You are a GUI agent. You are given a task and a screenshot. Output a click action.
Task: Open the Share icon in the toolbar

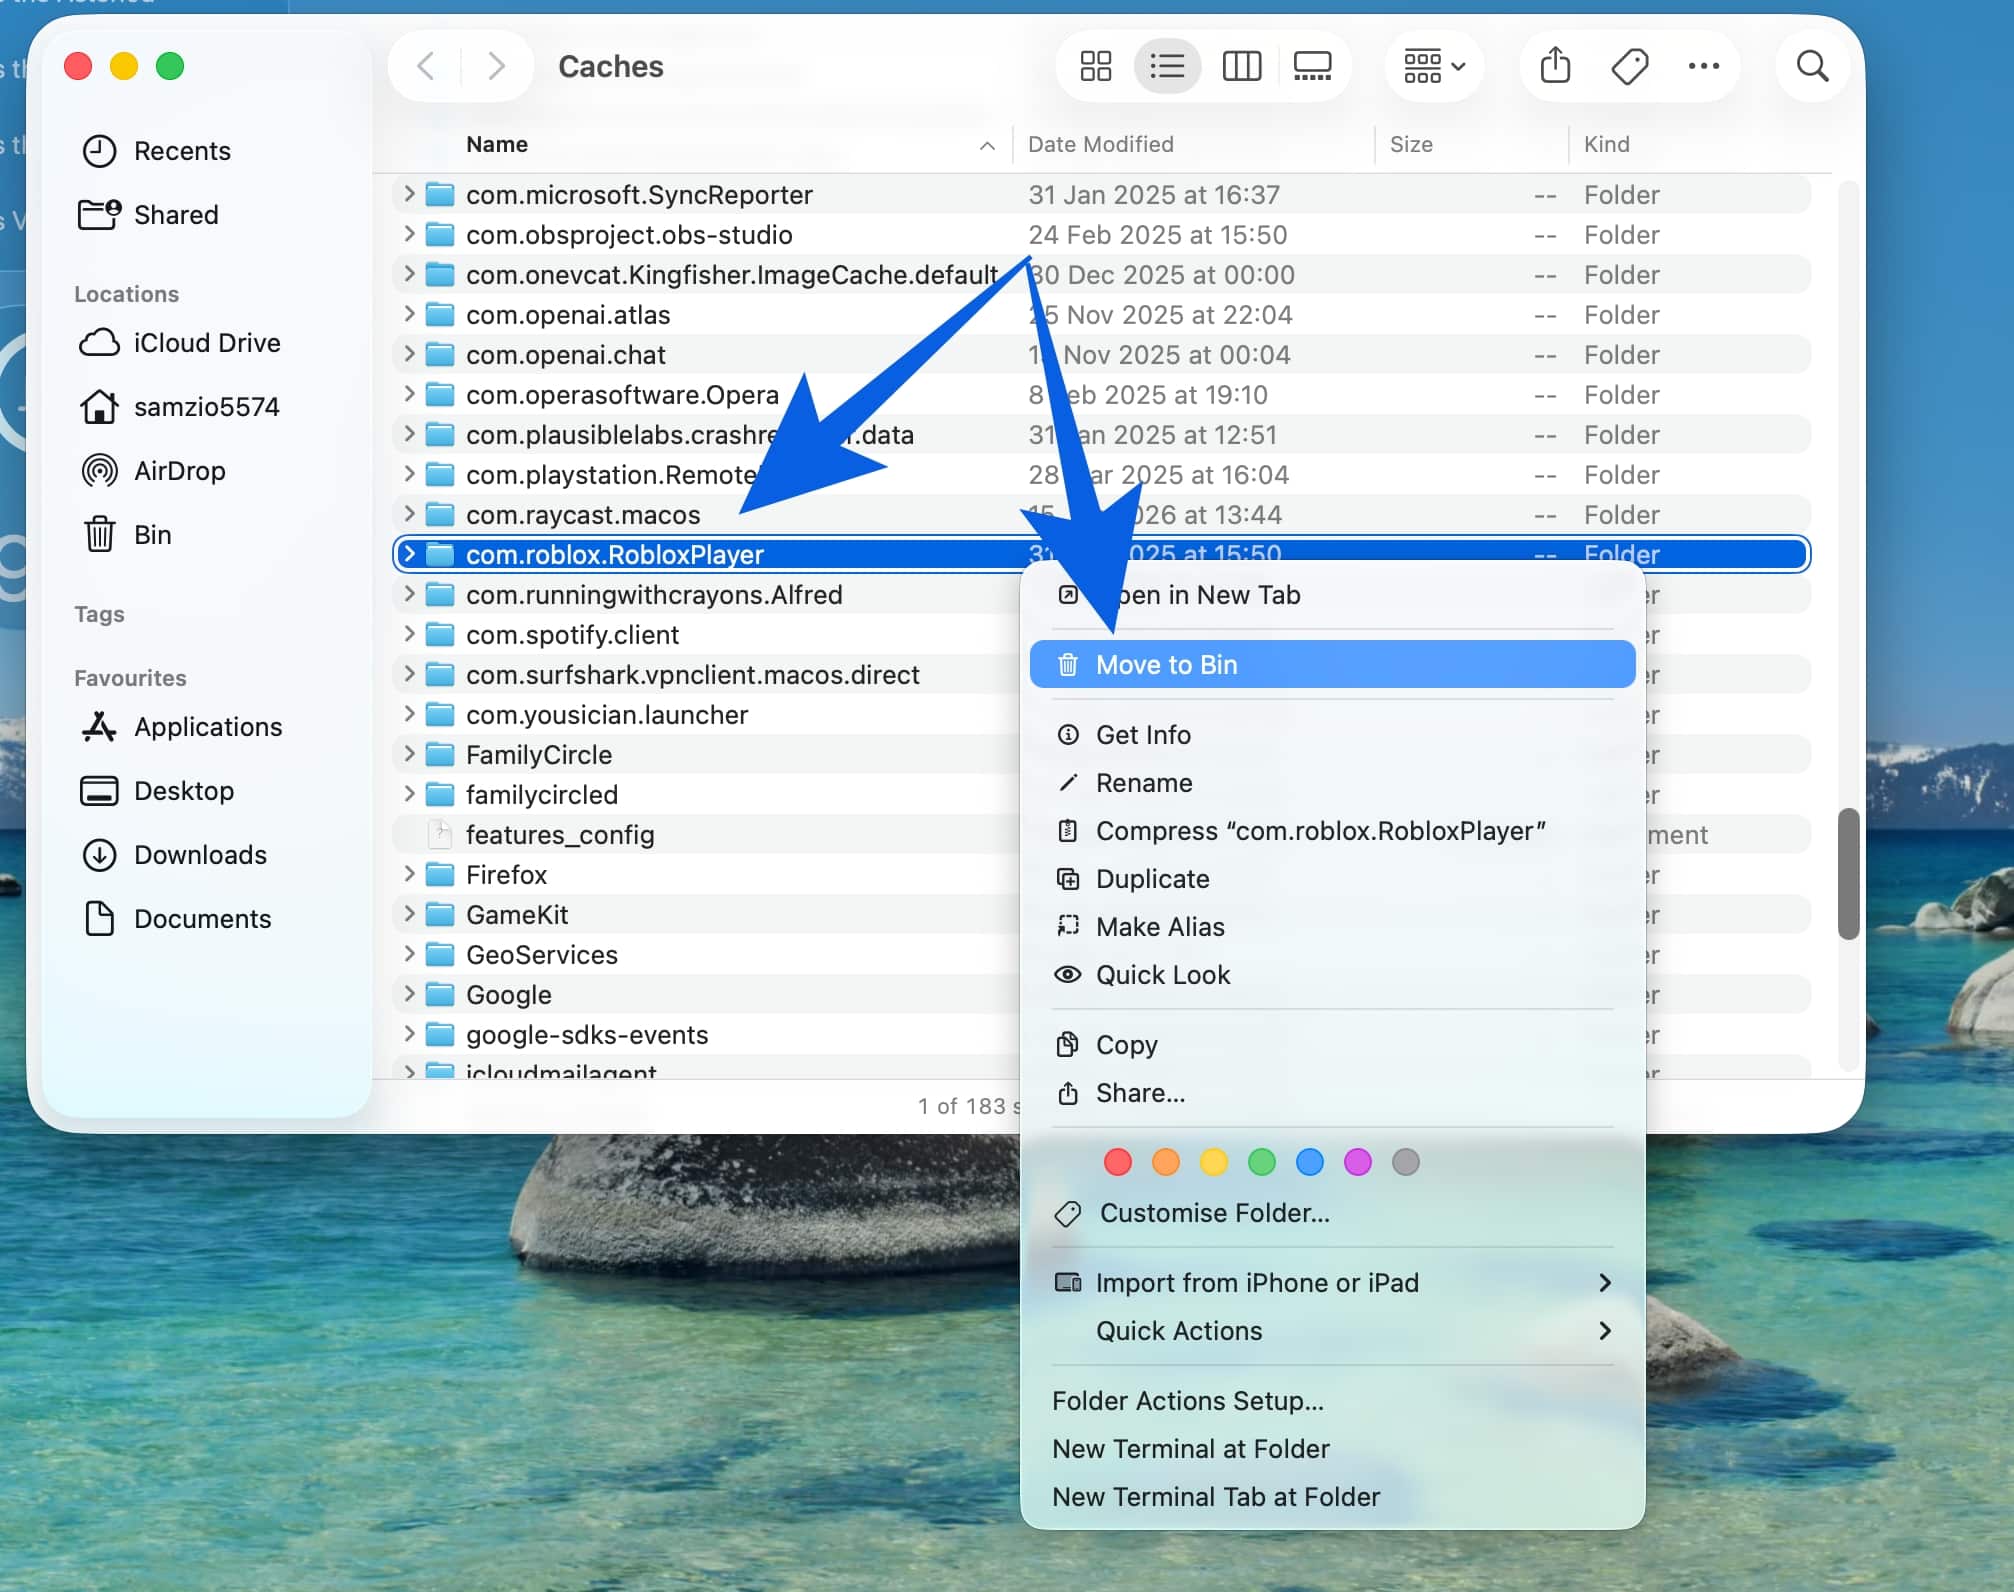pyautogui.click(x=1554, y=66)
